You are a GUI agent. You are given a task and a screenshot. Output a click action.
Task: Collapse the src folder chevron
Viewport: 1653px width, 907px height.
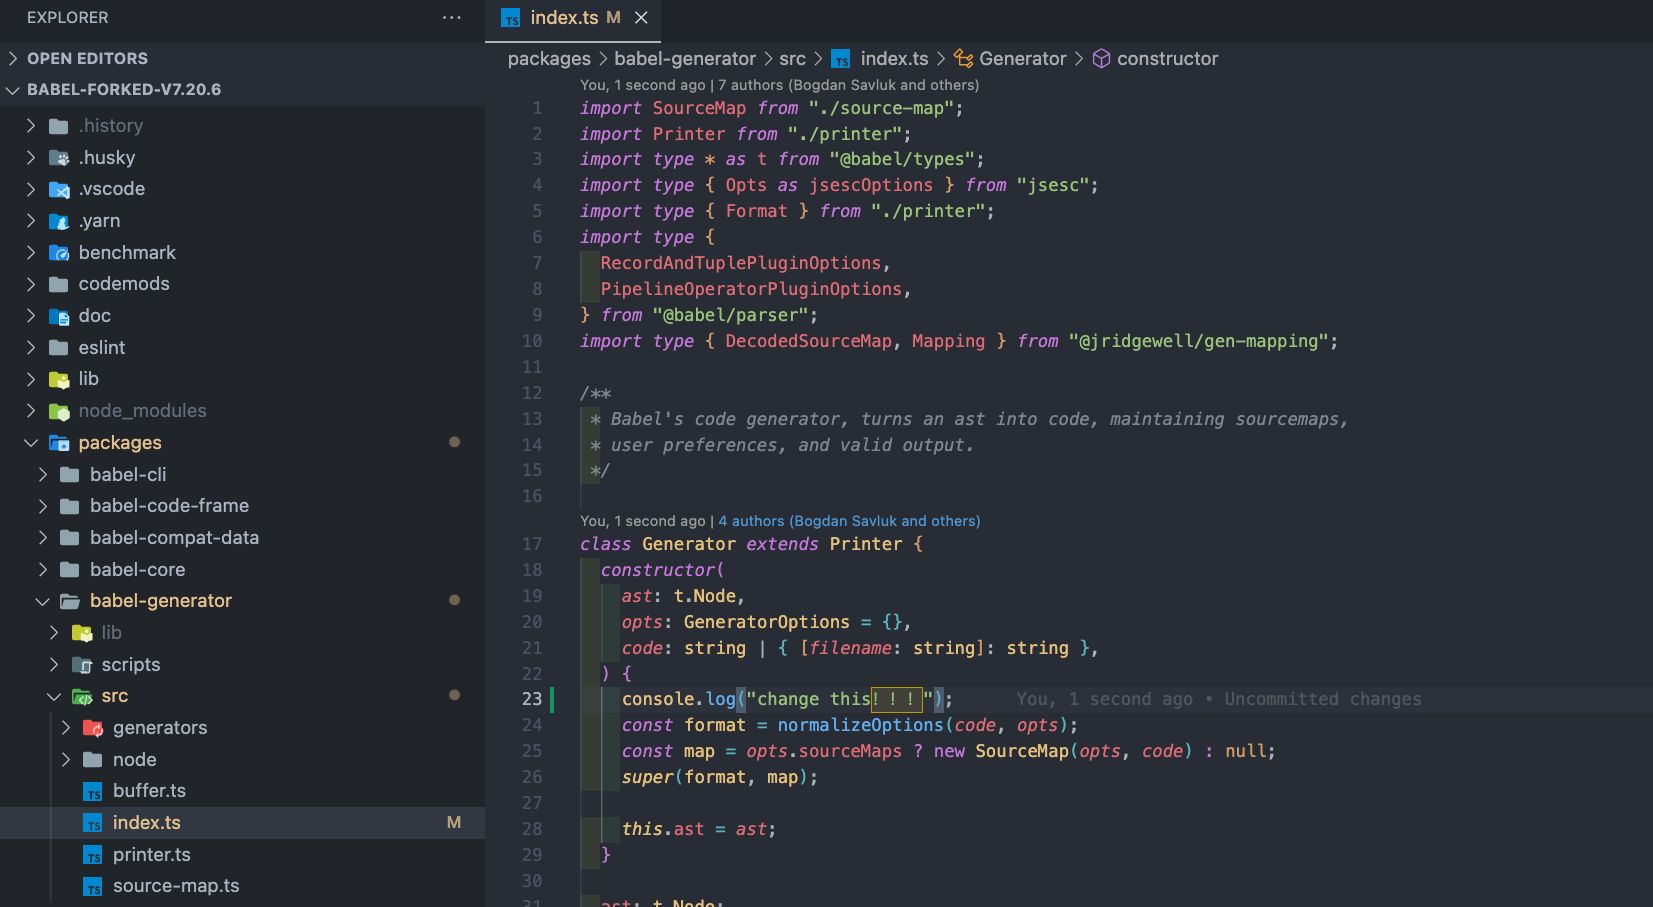54,696
